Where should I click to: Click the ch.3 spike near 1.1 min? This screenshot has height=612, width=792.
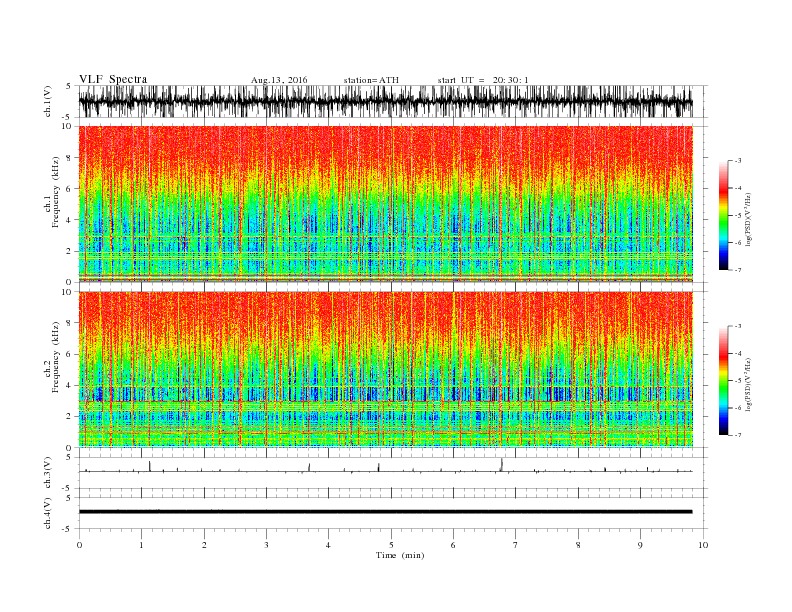tap(150, 466)
